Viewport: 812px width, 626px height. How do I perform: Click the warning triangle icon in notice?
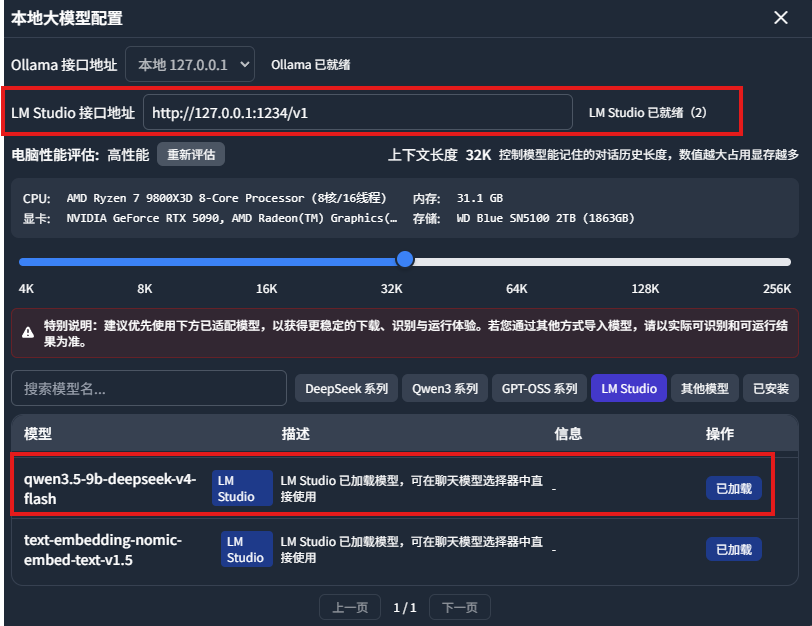(x=28, y=333)
